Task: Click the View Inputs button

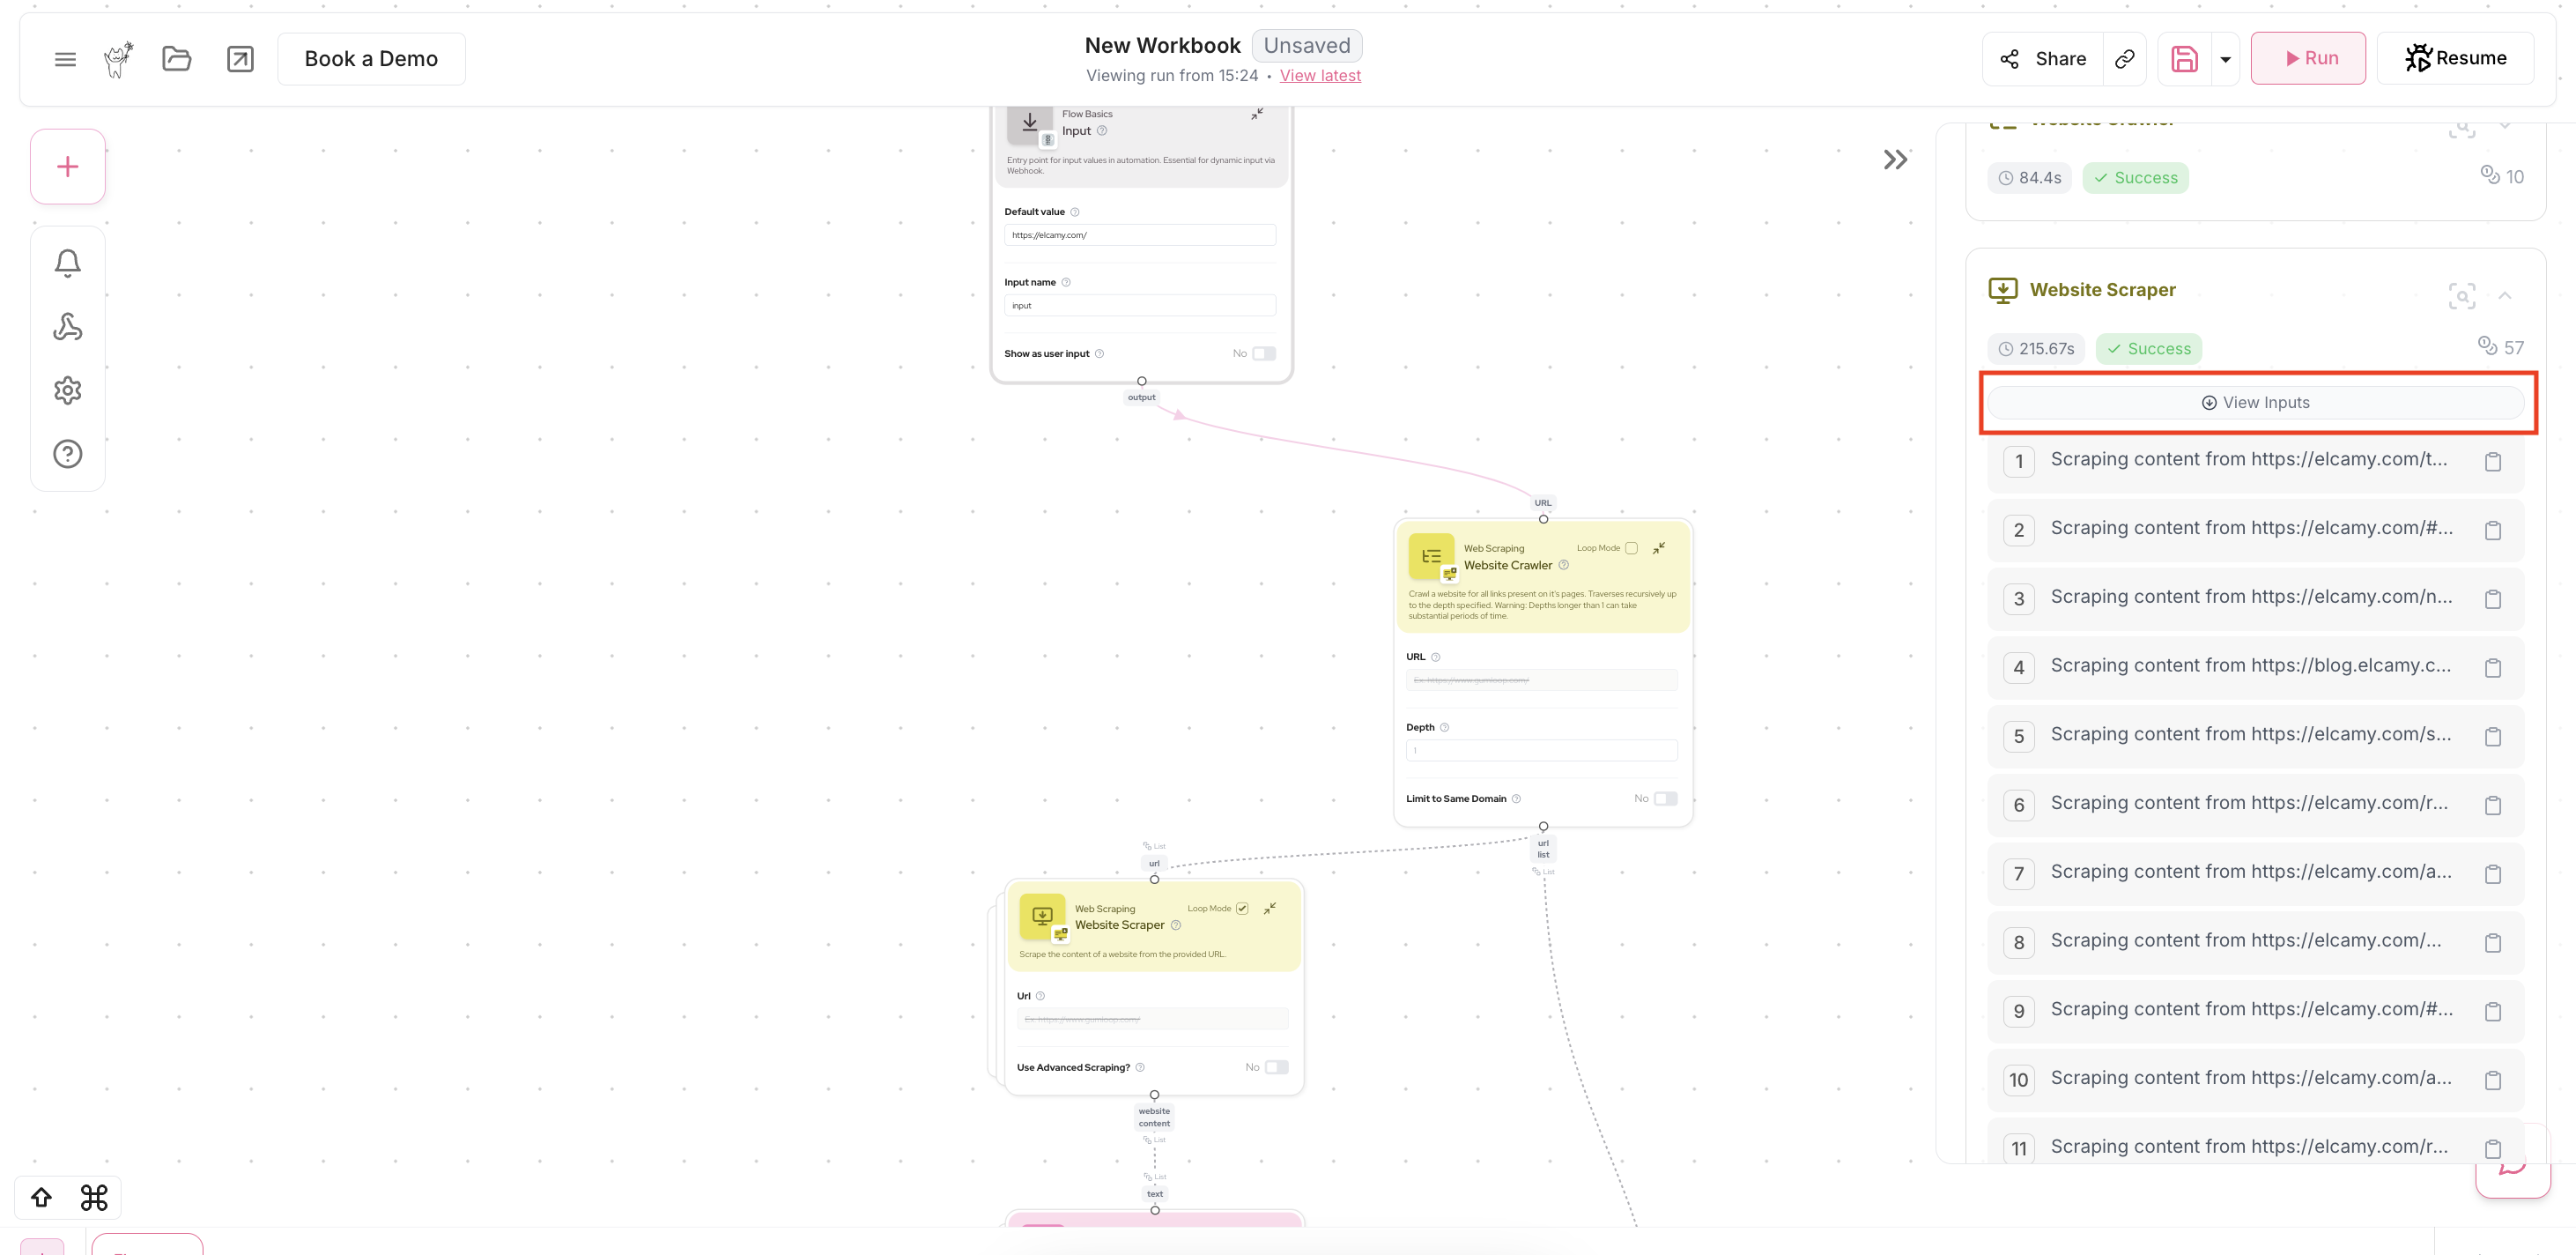Action: coord(2256,402)
